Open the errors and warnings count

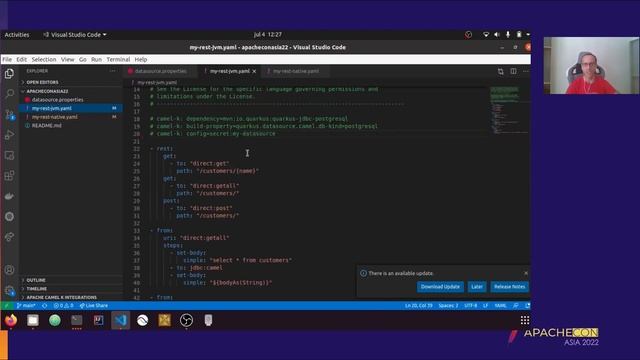[63, 306]
